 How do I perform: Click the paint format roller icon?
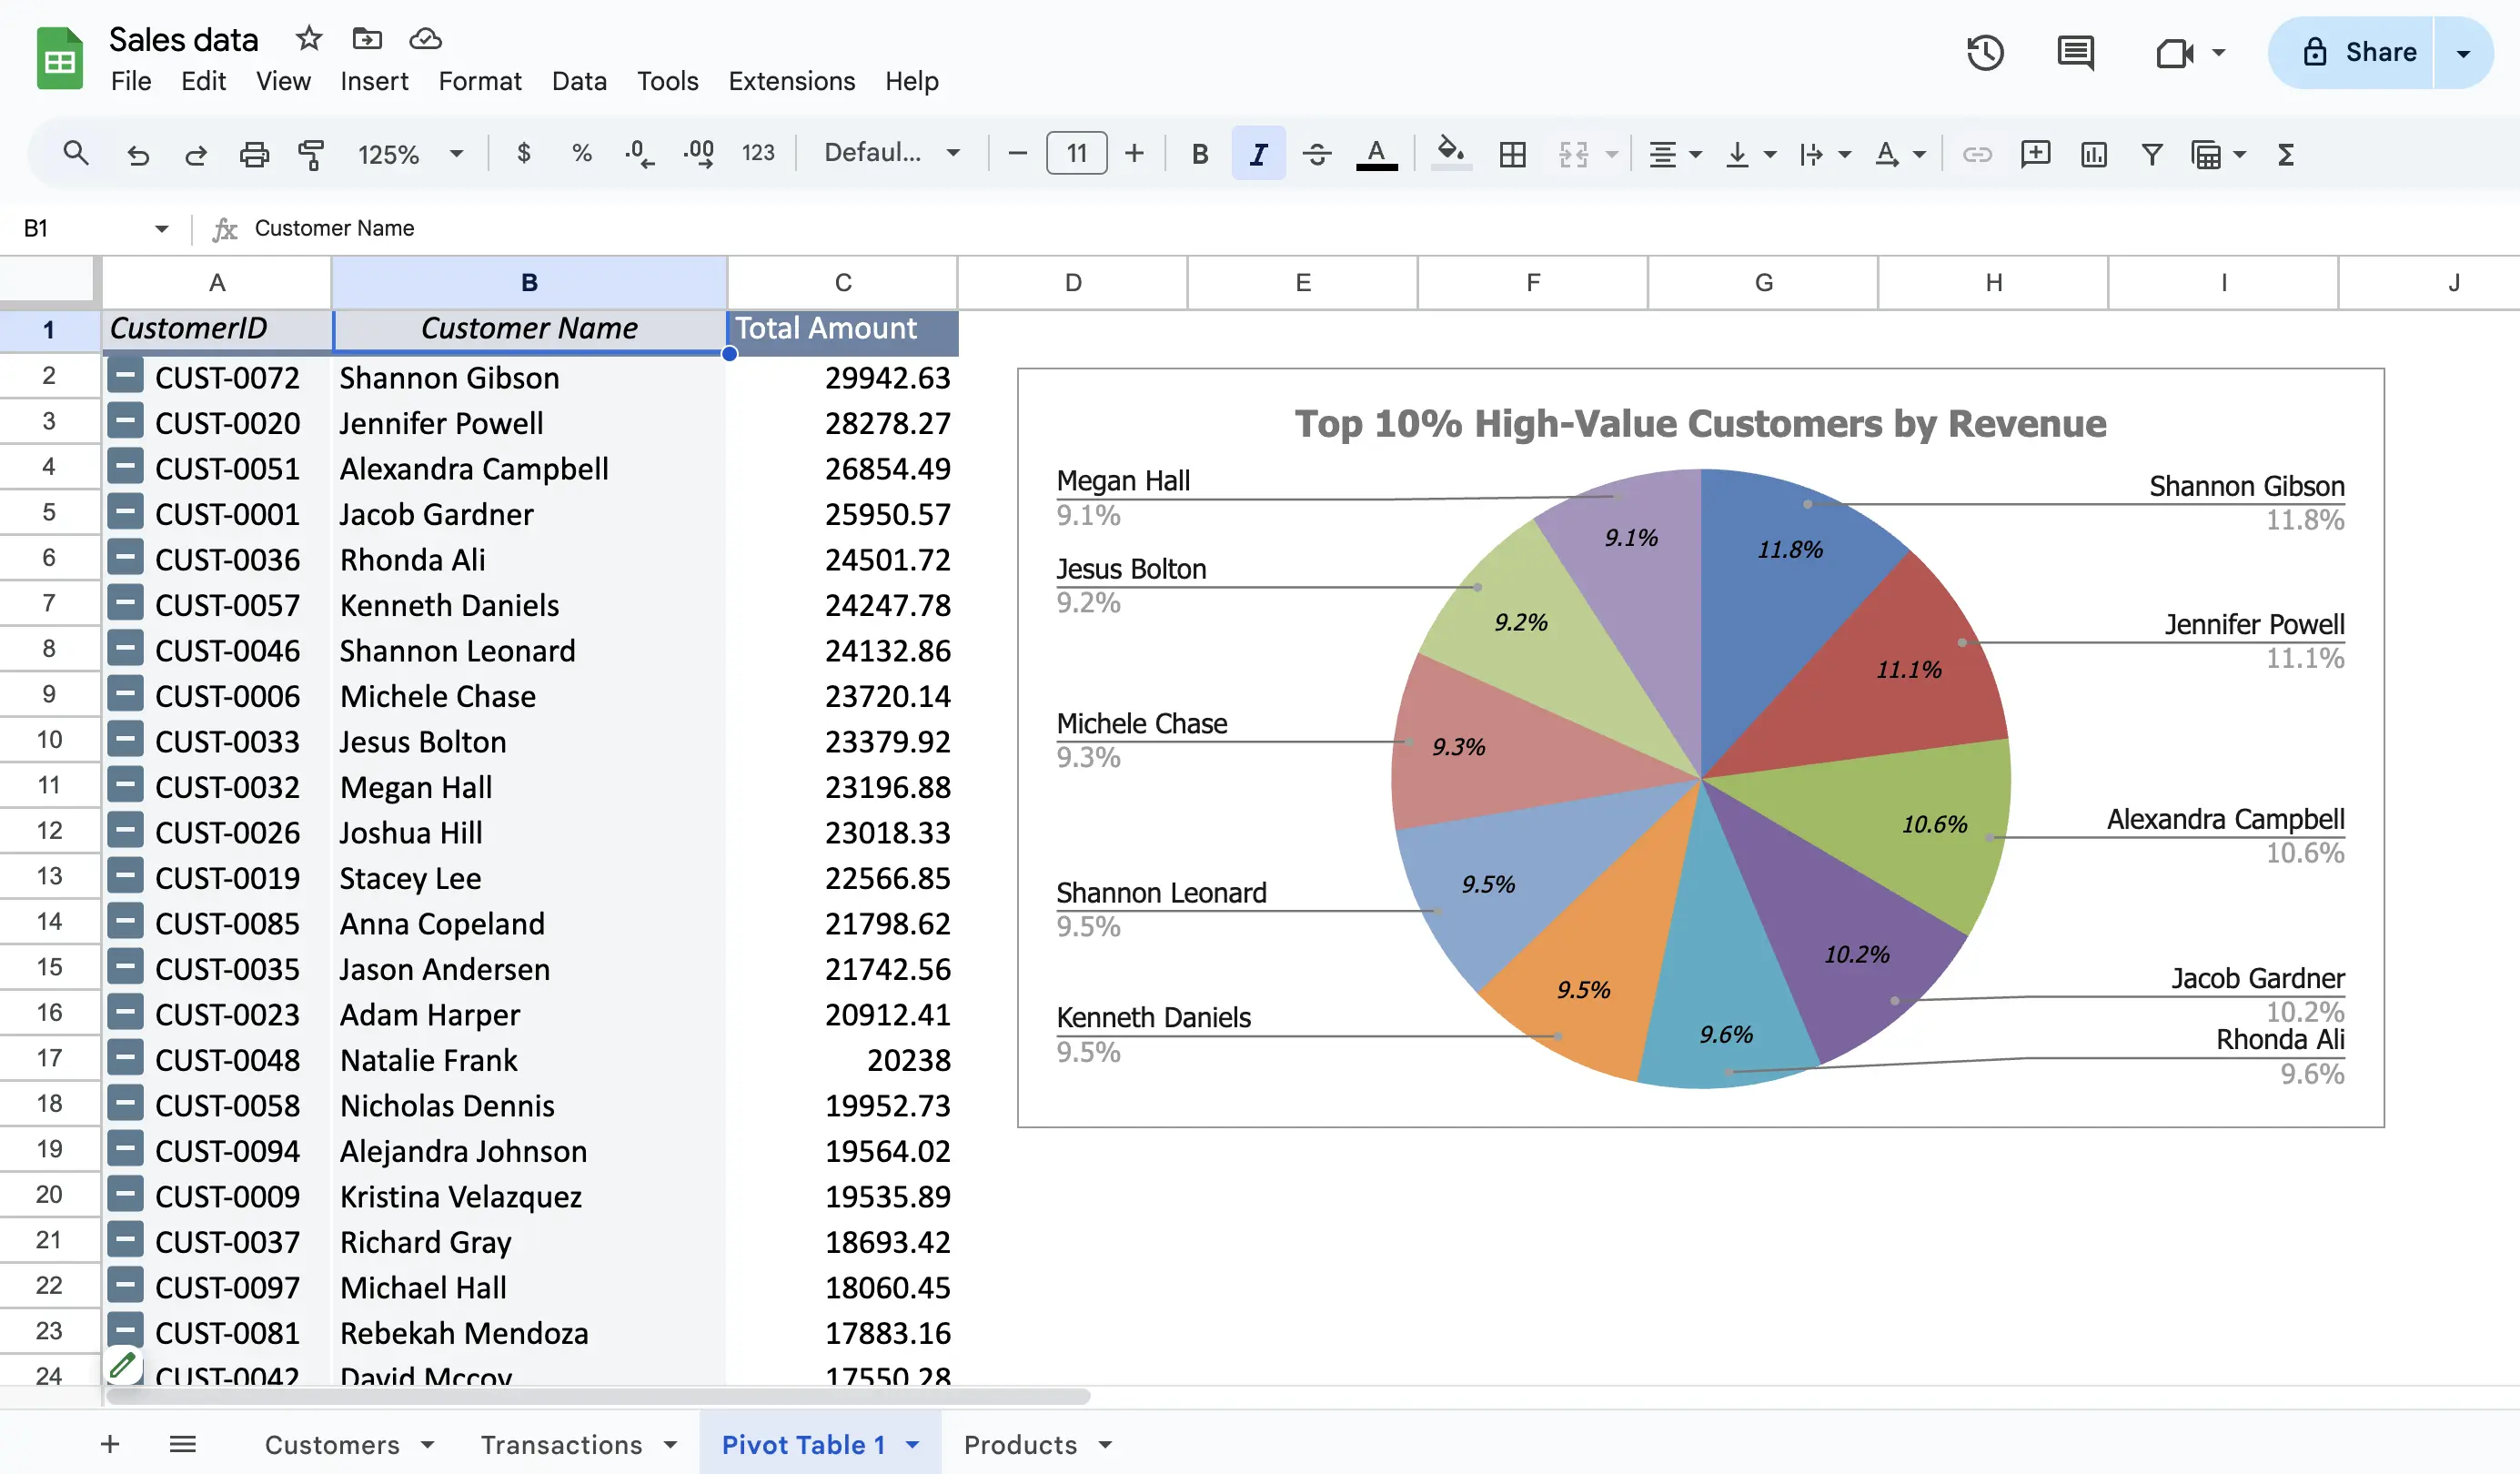point(311,154)
